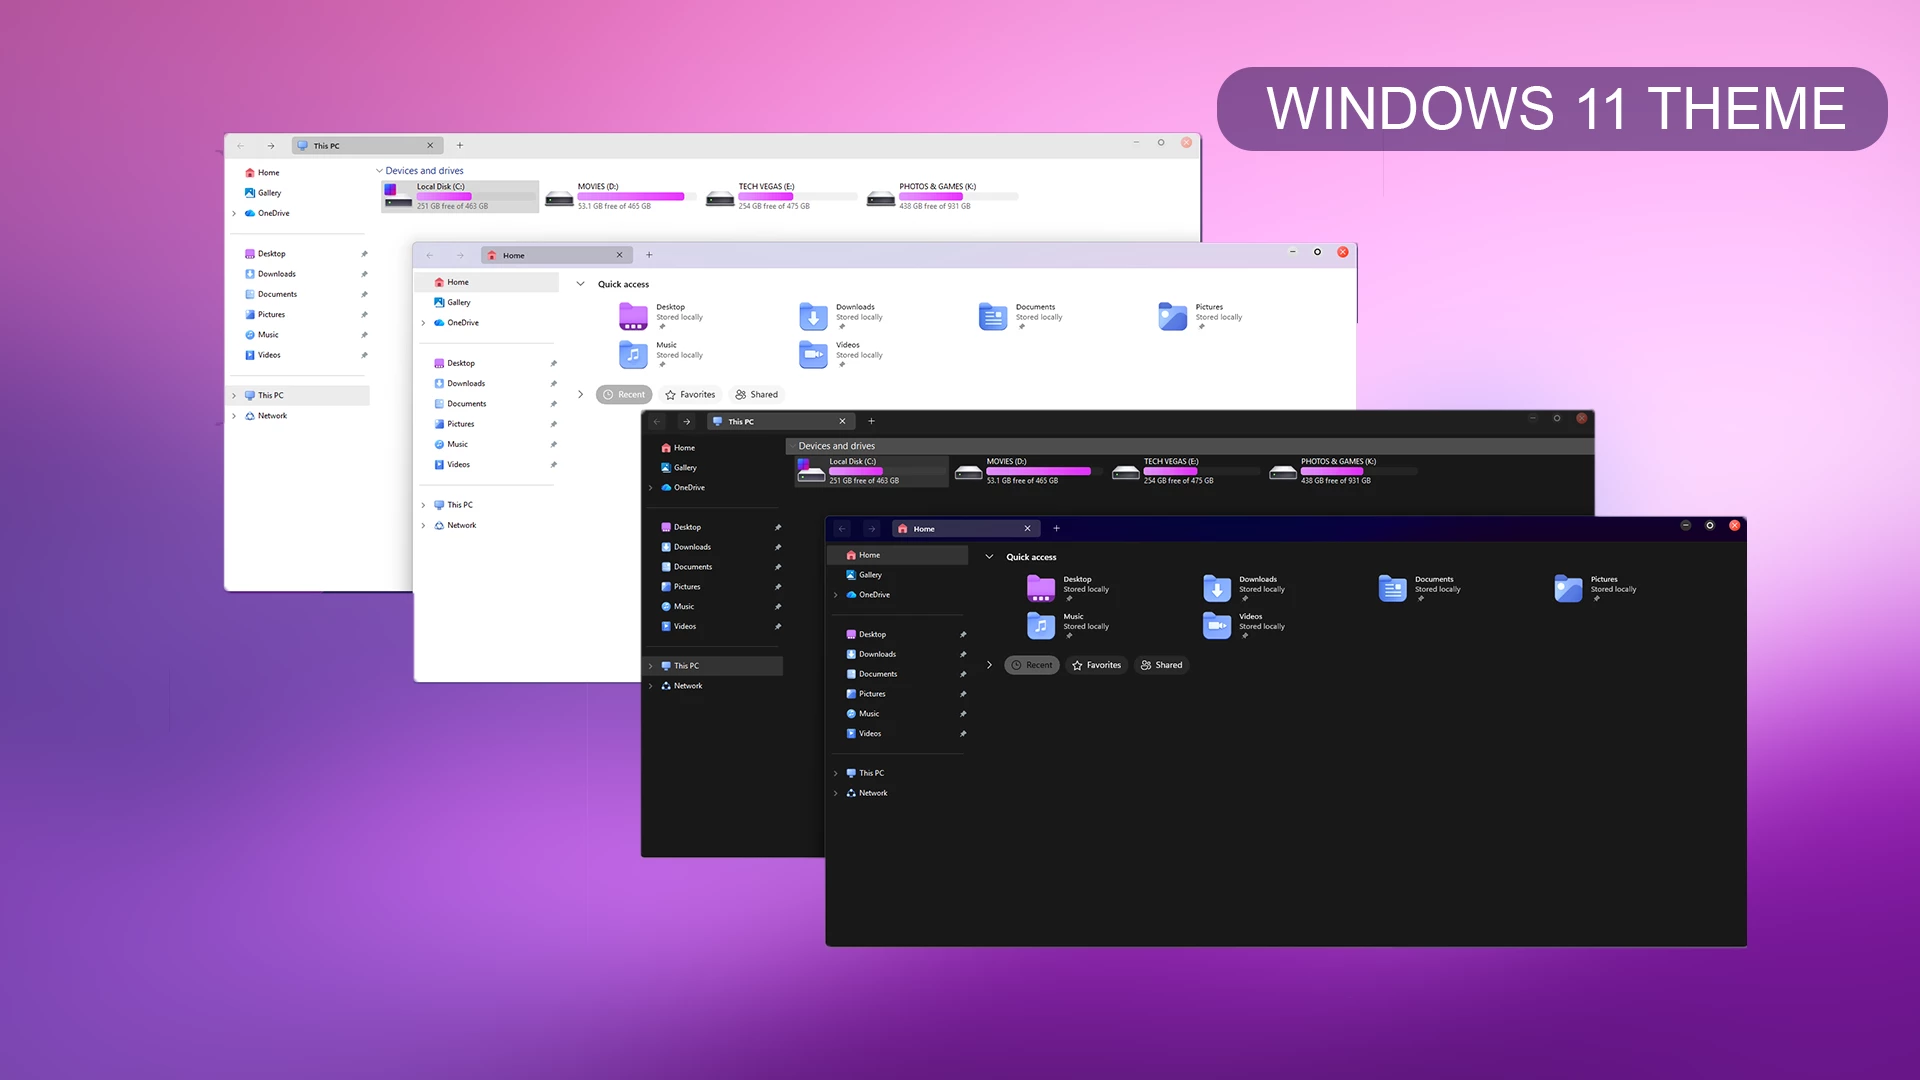This screenshot has height=1080, width=1920.
Task: Close Home tab in front dark window
Action: pos(1027,529)
